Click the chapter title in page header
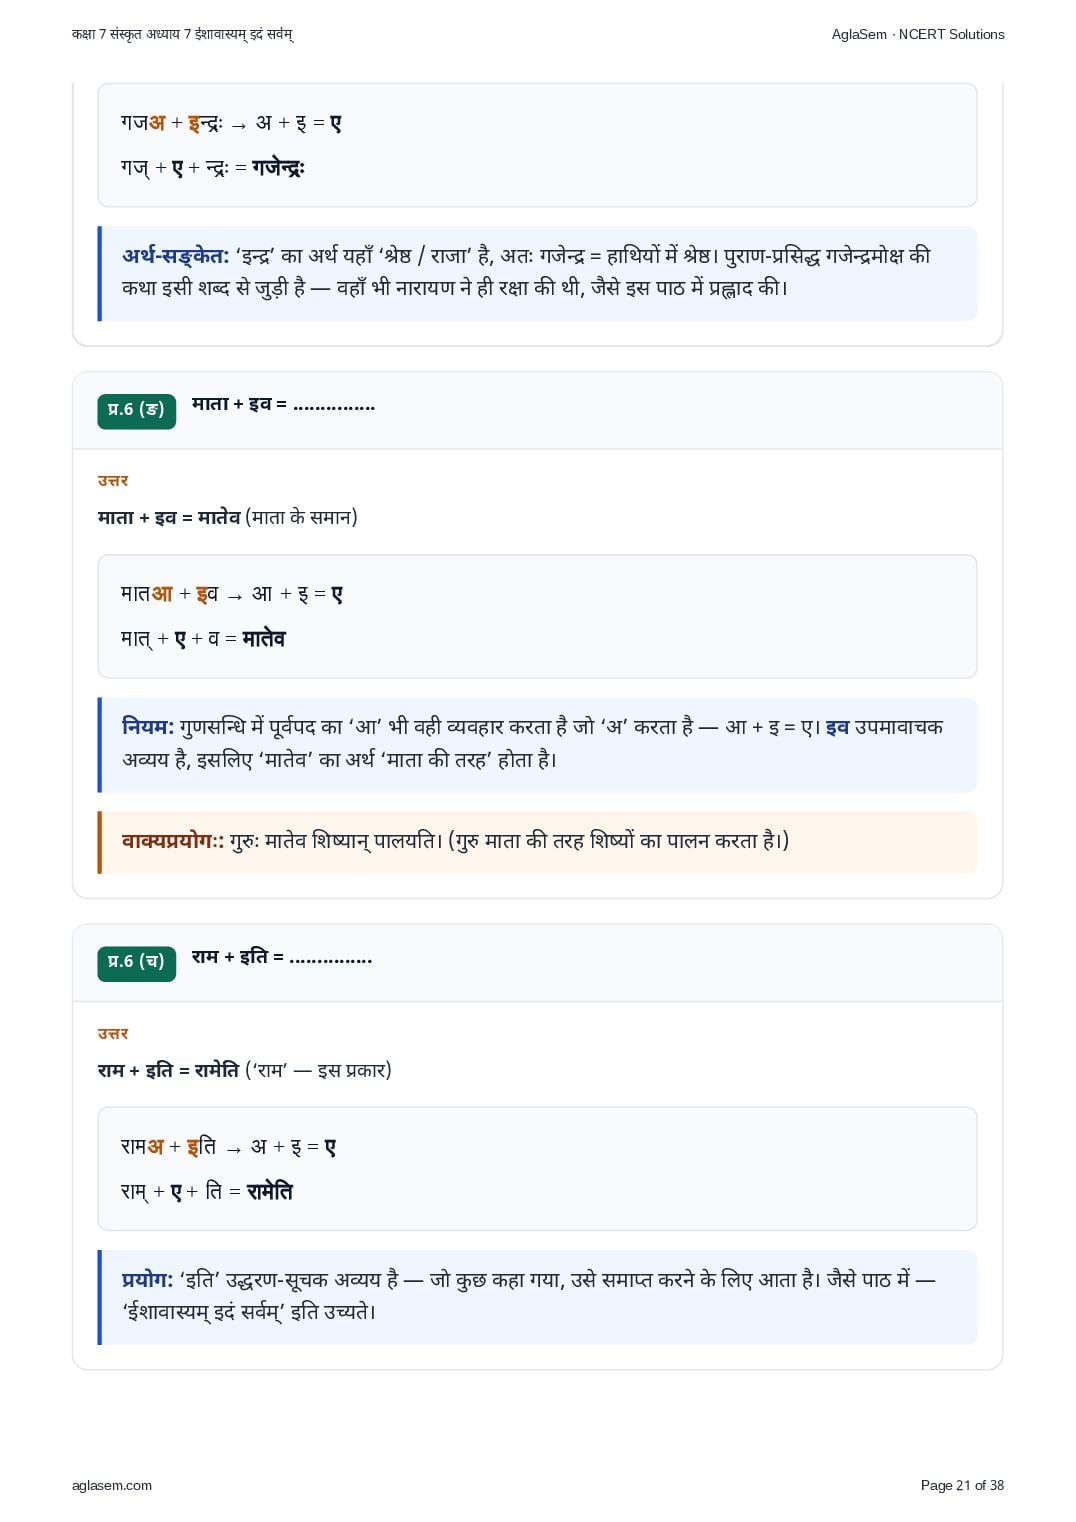Viewport: 1076px width, 1522px height. click(x=182, y=34)
